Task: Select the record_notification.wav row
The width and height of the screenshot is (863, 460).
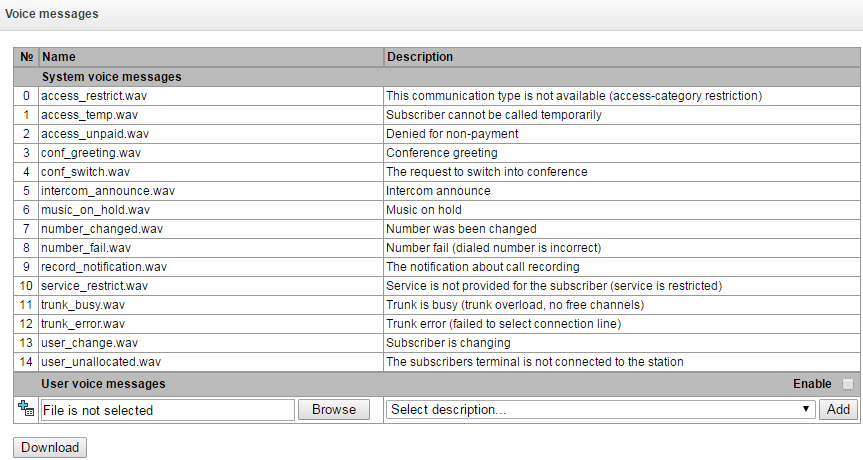Action: point(104,267)
